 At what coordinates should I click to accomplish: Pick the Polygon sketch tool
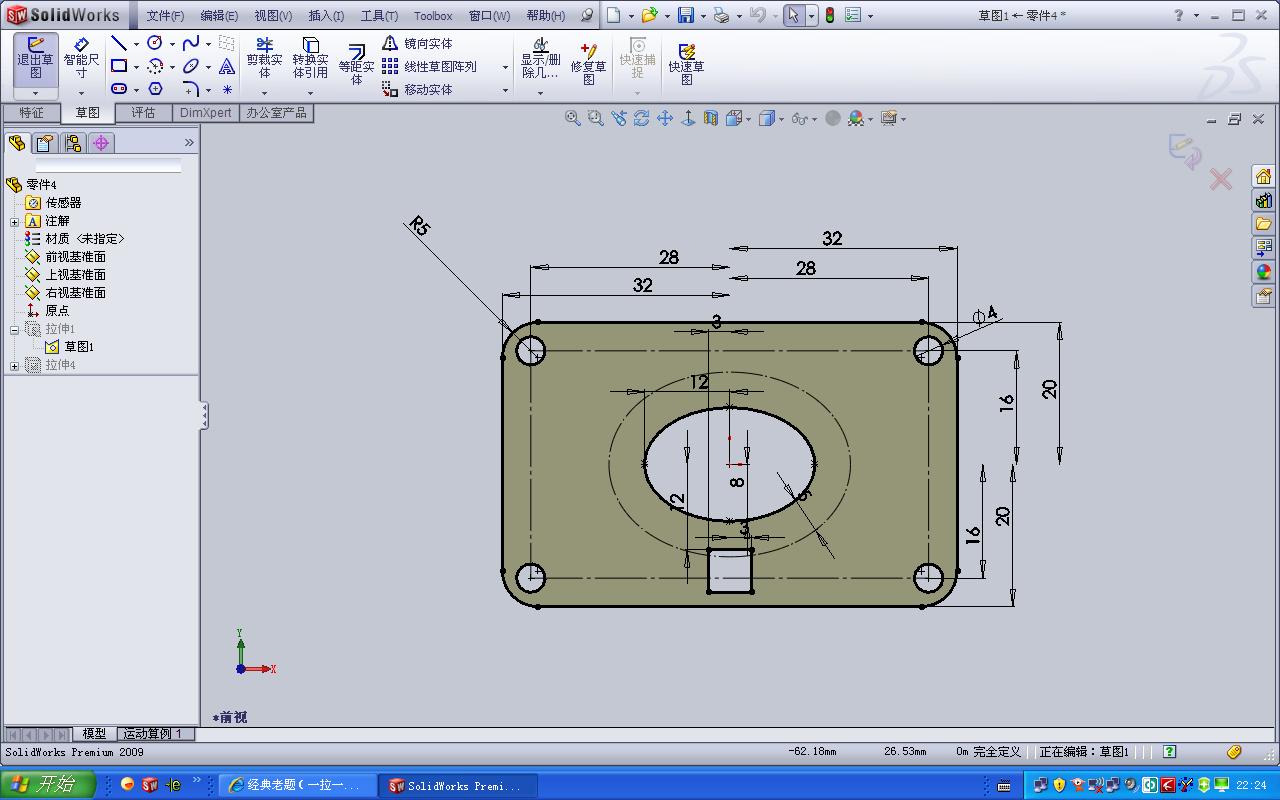coord(155,89)
